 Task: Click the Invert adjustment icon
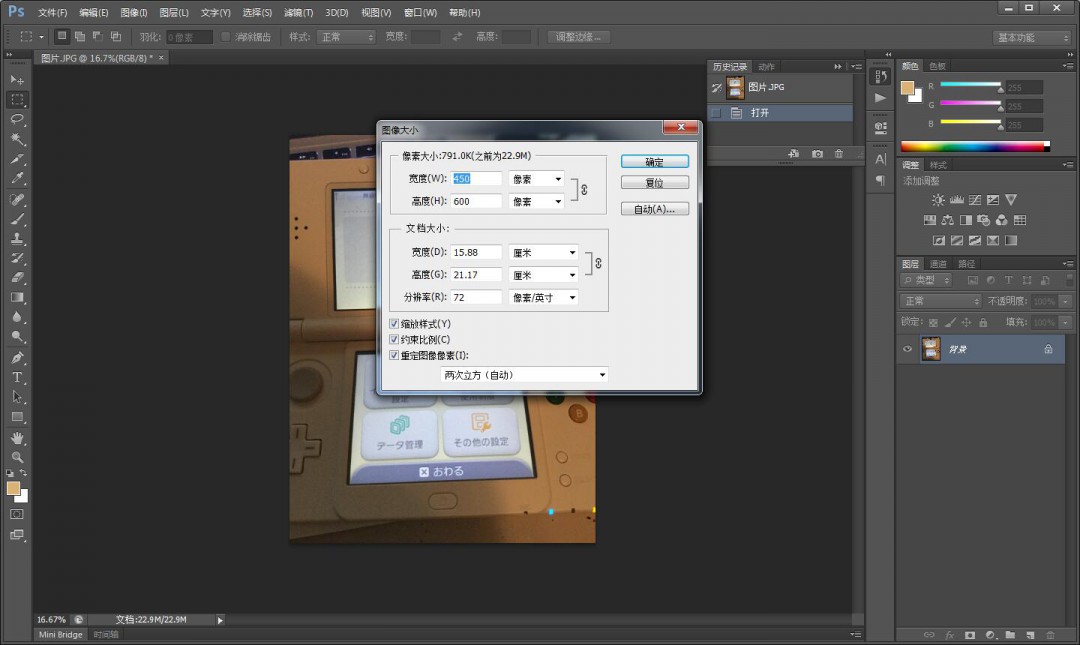(x=938, y=240)
